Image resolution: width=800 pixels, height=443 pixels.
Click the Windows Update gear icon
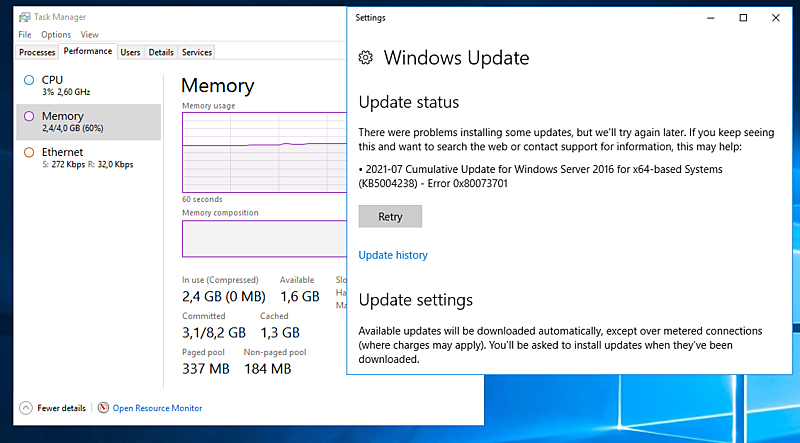pyautogui.click(x=366, y=58)
